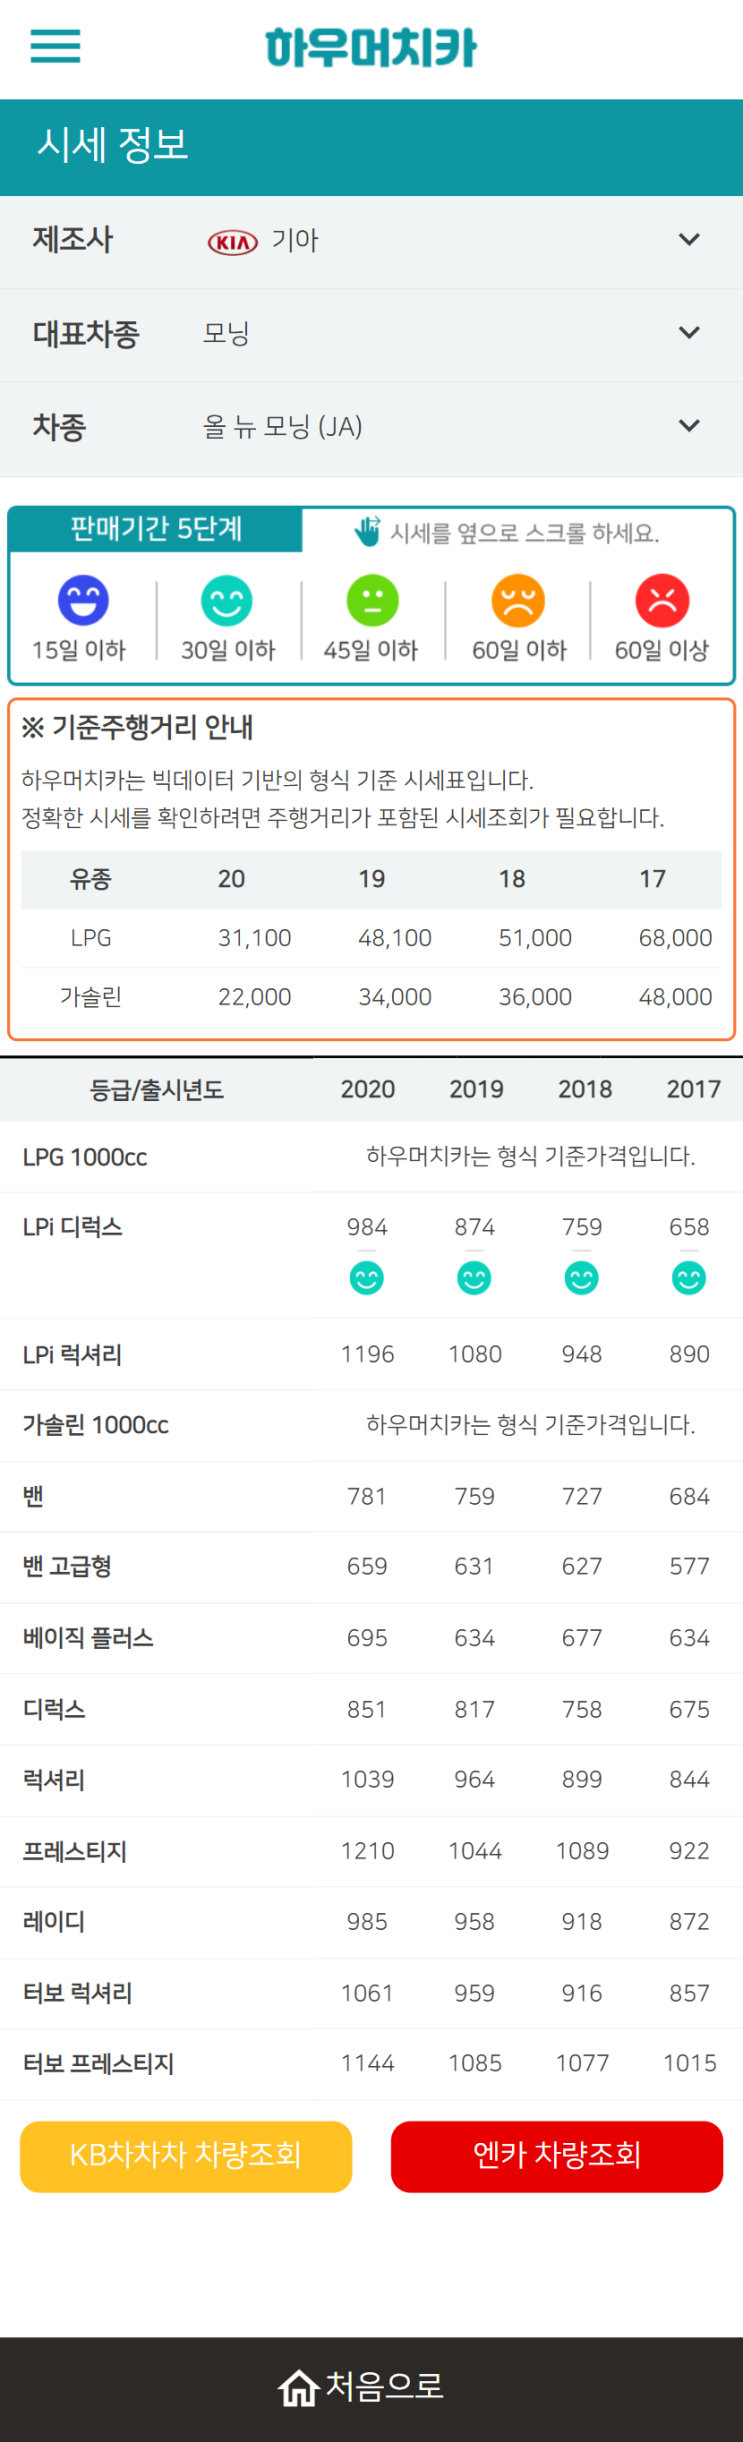Select the 15일 이하 blue smiley face

(x=83, y=600)
